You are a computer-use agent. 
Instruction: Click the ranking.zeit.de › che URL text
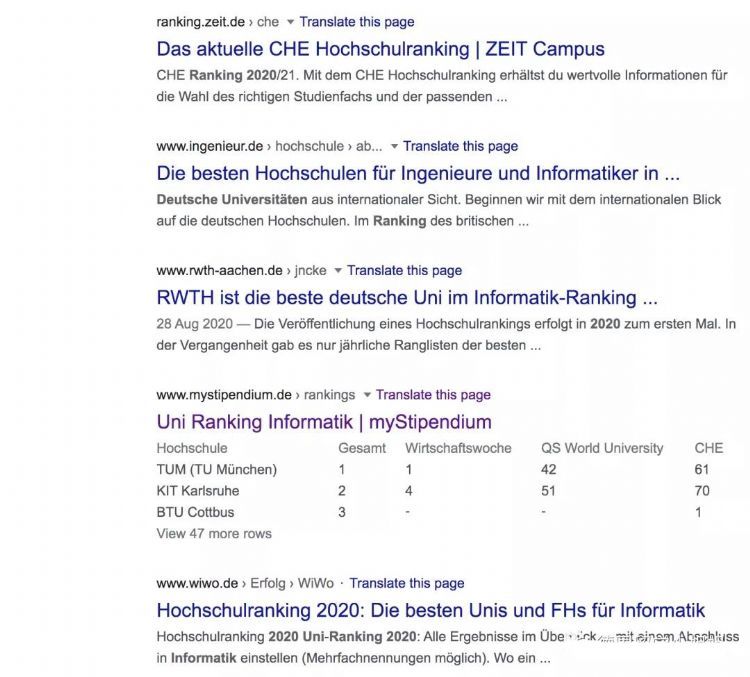[x=217, y=22]
